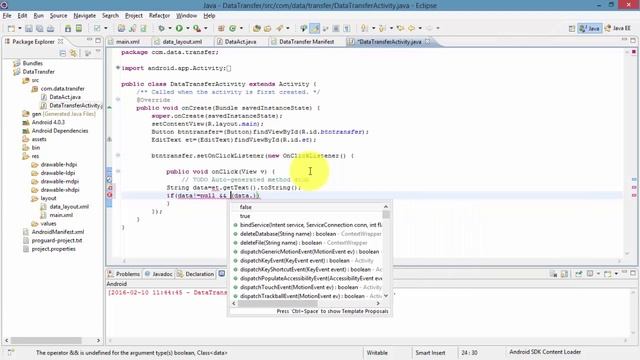The height and width of the screenshot is (360, 640).
Task: Open the Problems view tab
Action: coord(124,274)
